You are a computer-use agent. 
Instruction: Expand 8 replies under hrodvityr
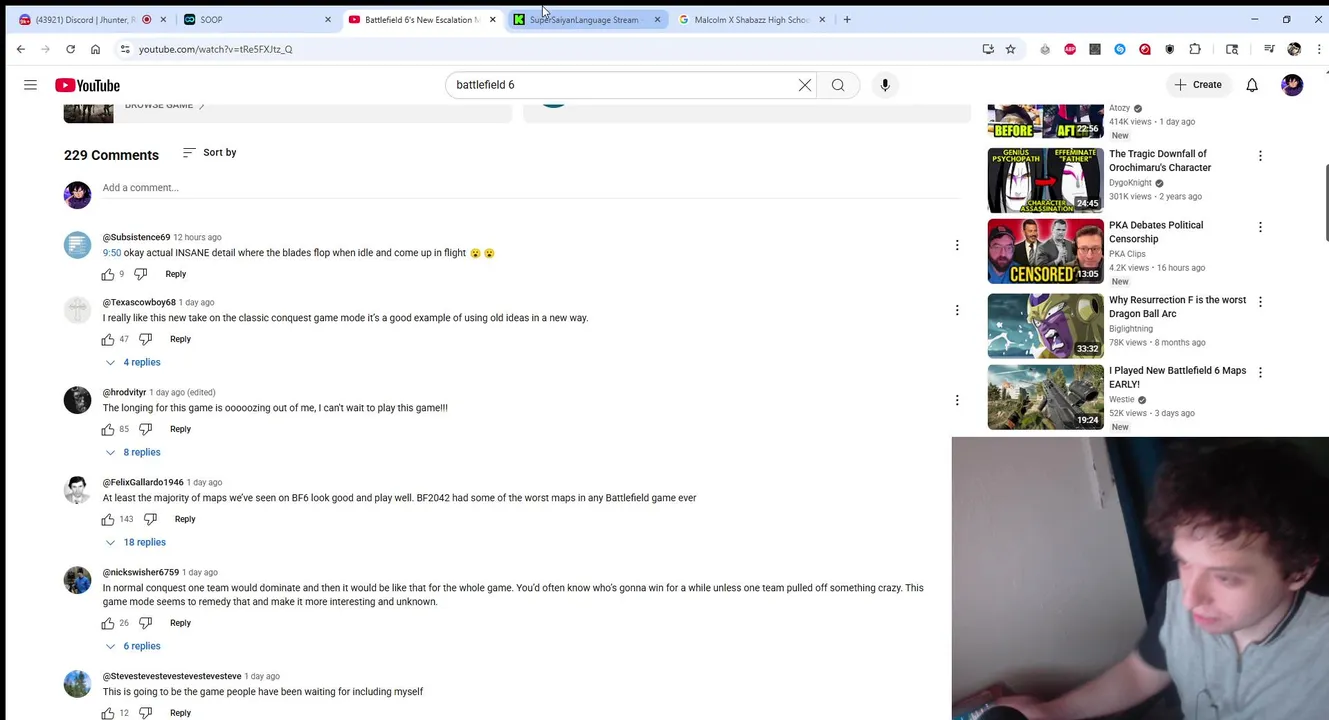pos(133,452)
